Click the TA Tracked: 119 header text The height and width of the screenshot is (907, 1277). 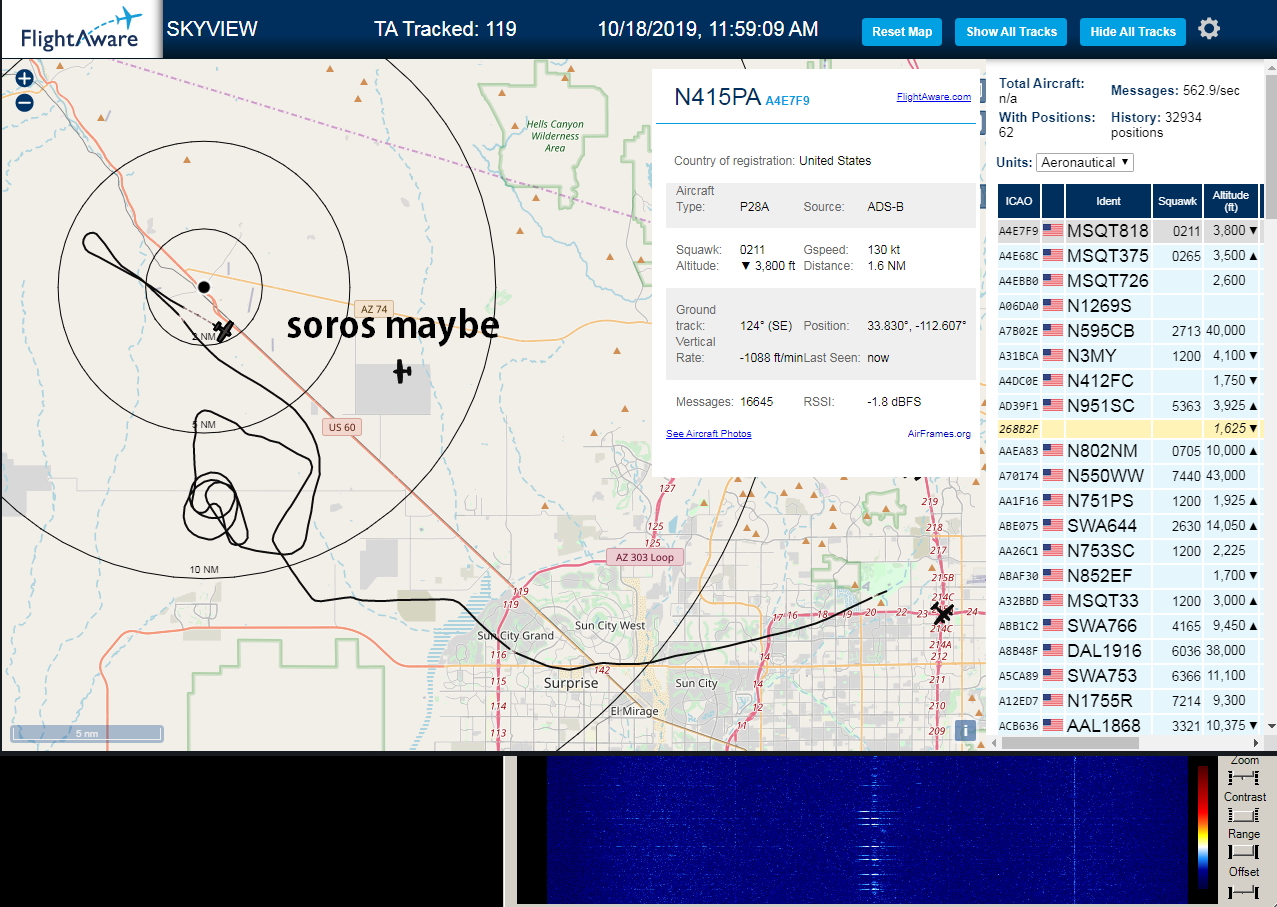pyautogui.click(x=445, y=29)
